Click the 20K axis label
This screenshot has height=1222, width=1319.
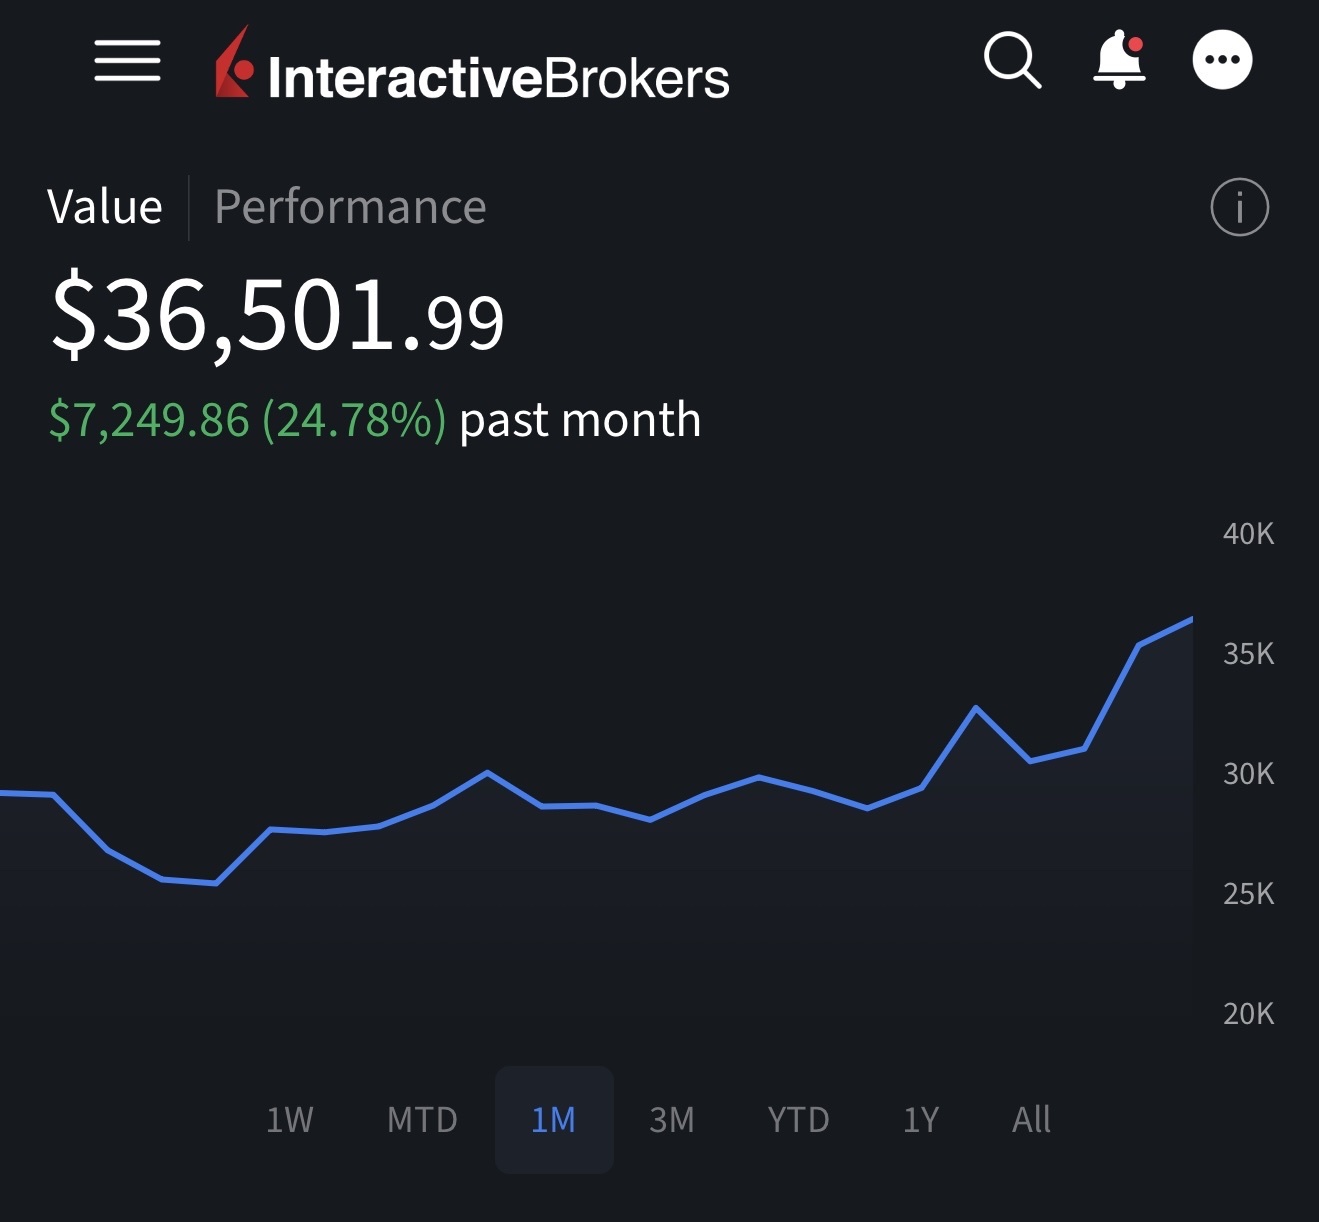pos(1248,1014)
